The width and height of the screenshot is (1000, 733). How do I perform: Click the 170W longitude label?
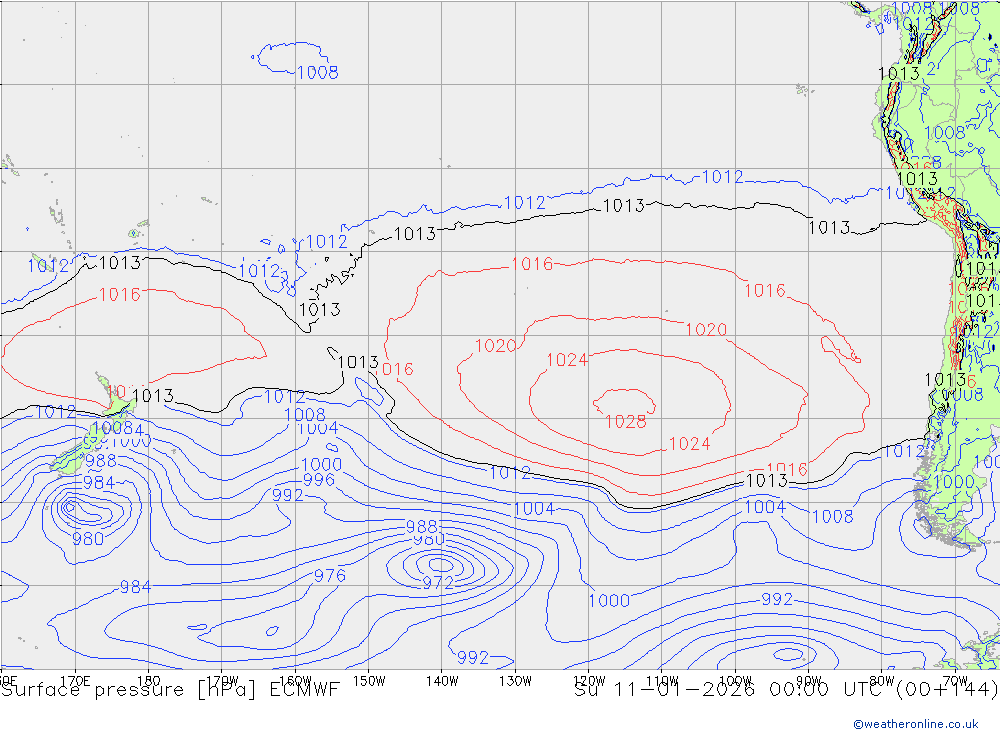coord(222,681)
